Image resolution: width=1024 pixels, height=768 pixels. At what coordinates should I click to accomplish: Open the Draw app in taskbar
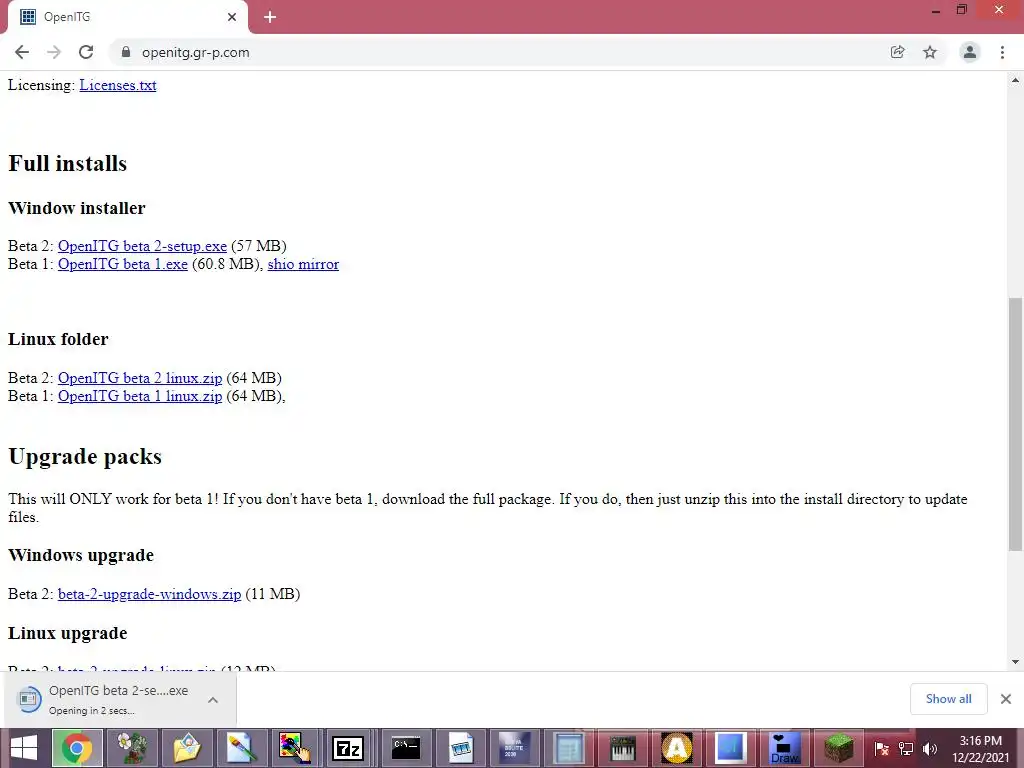[x=784, y=748]
